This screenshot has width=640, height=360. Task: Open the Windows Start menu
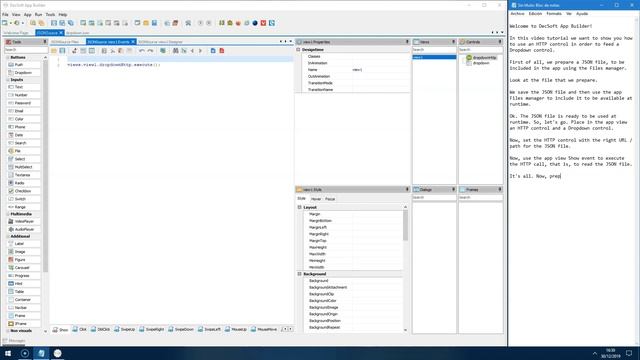[x=8, y=353]
